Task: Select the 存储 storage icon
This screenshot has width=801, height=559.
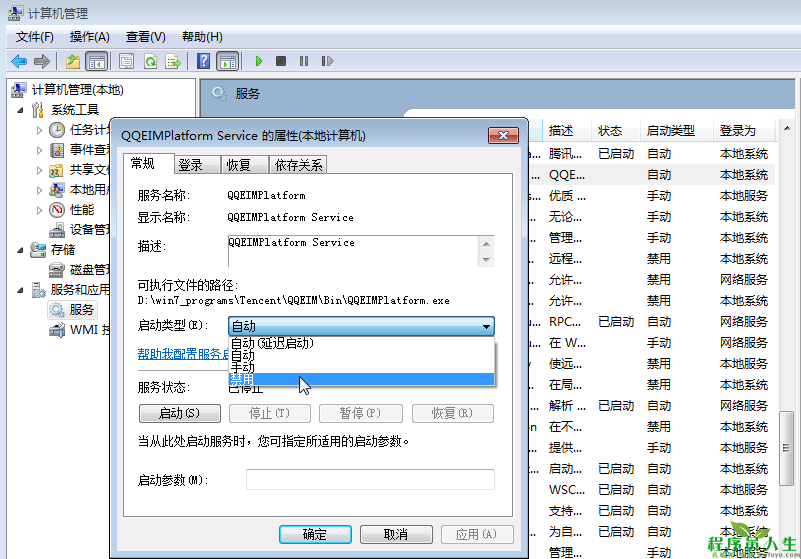Action: pos(38,250)
